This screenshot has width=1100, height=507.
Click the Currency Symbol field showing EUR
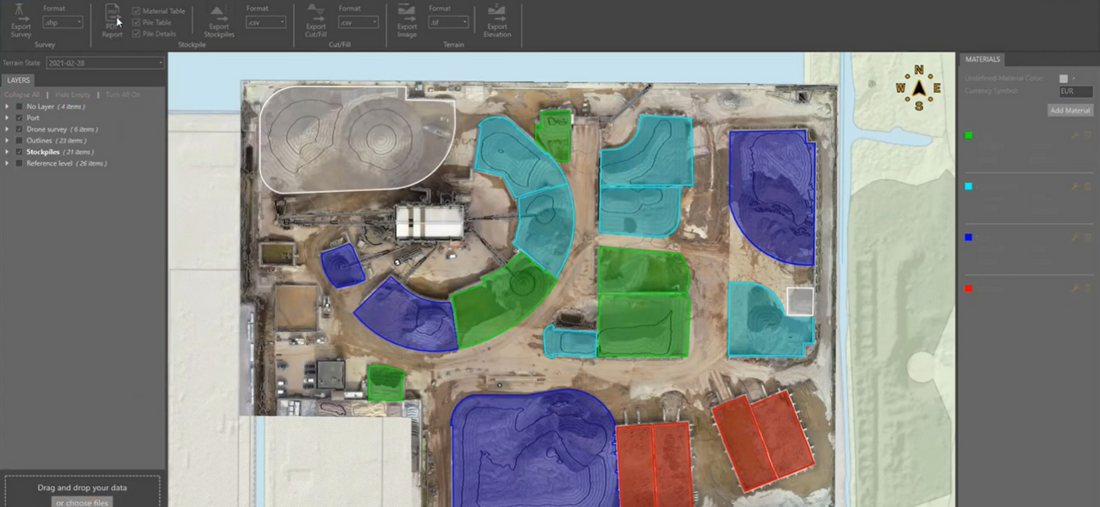tap(1076, 92)
